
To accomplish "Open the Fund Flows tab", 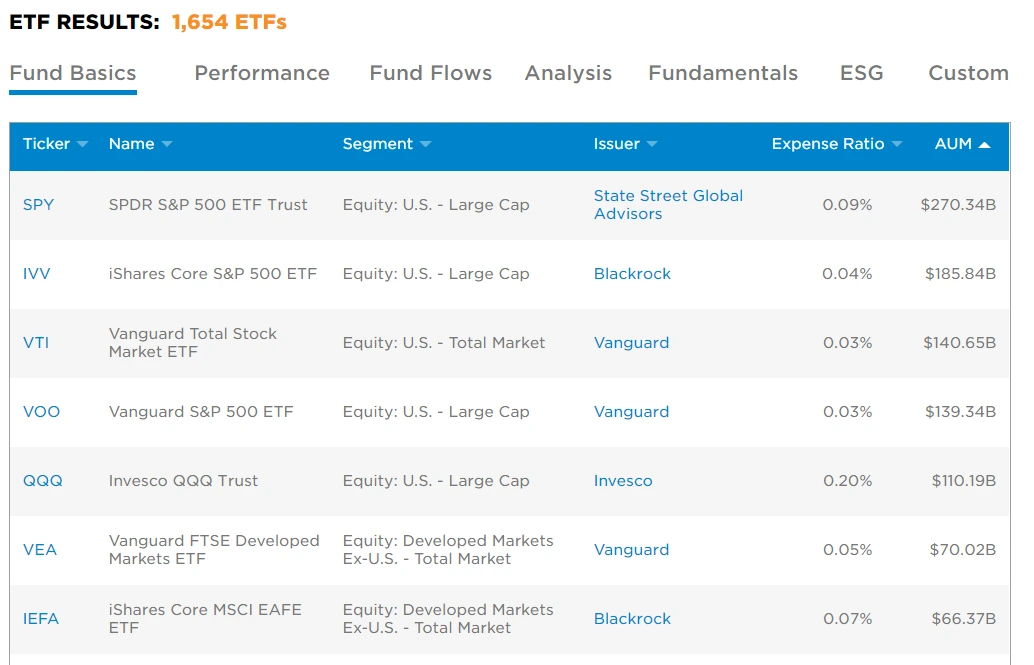I will click(x=430, y=73).
